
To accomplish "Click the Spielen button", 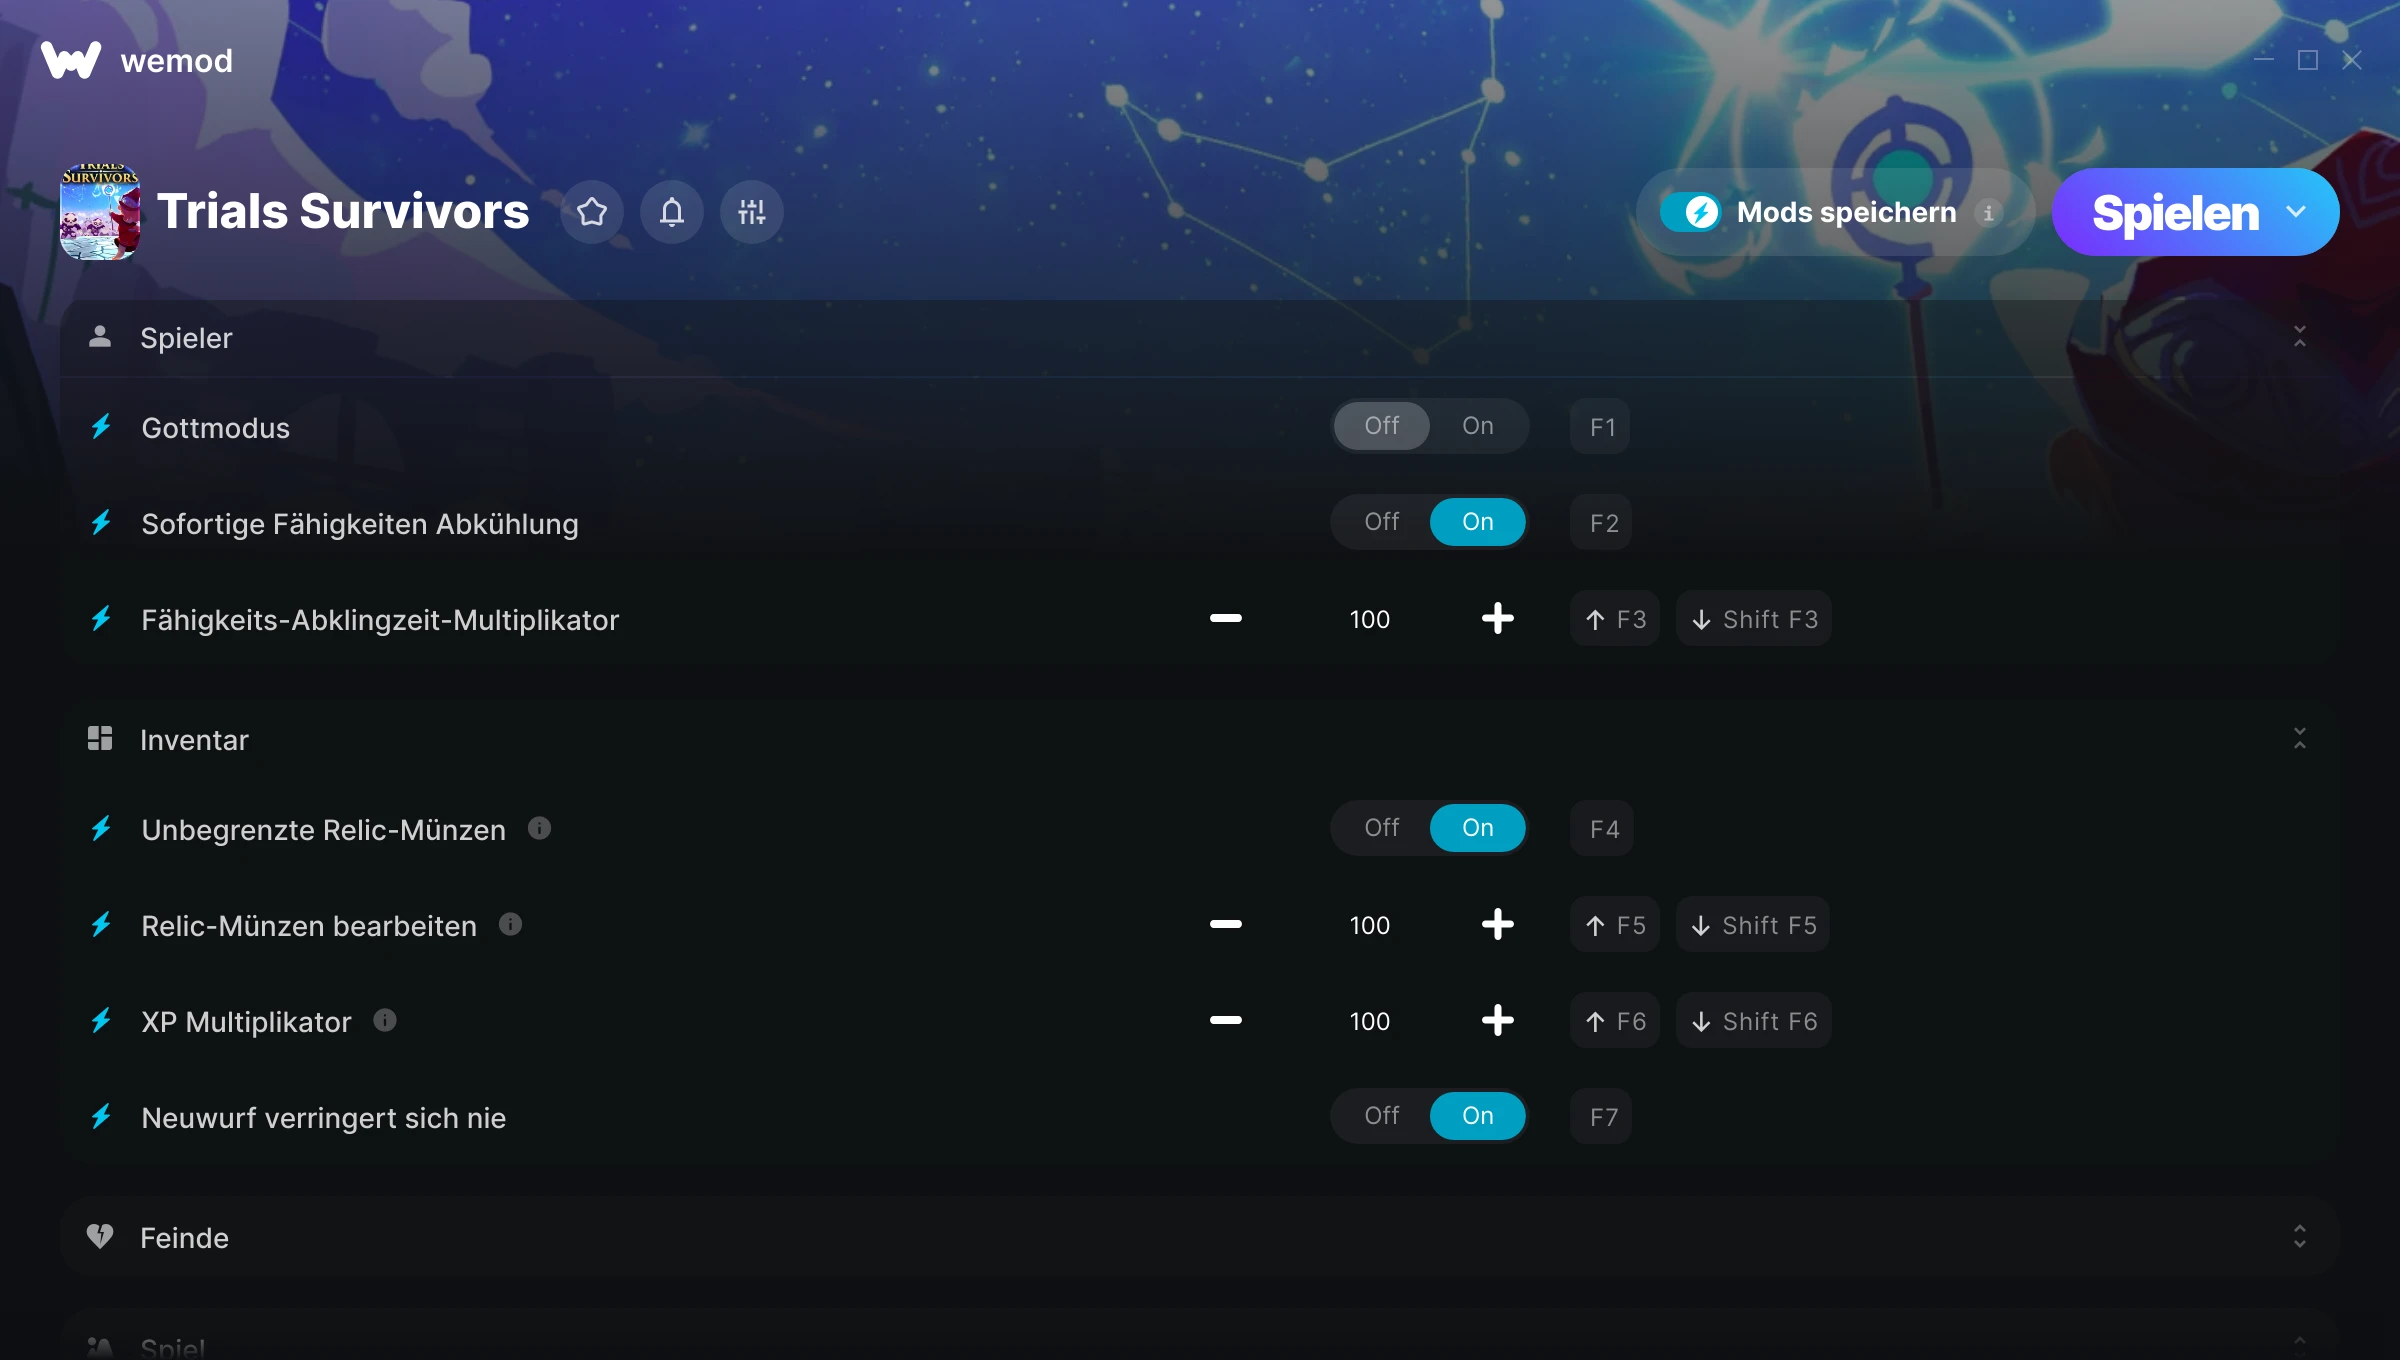I will pyautogui.click(x=2175, y=212).
